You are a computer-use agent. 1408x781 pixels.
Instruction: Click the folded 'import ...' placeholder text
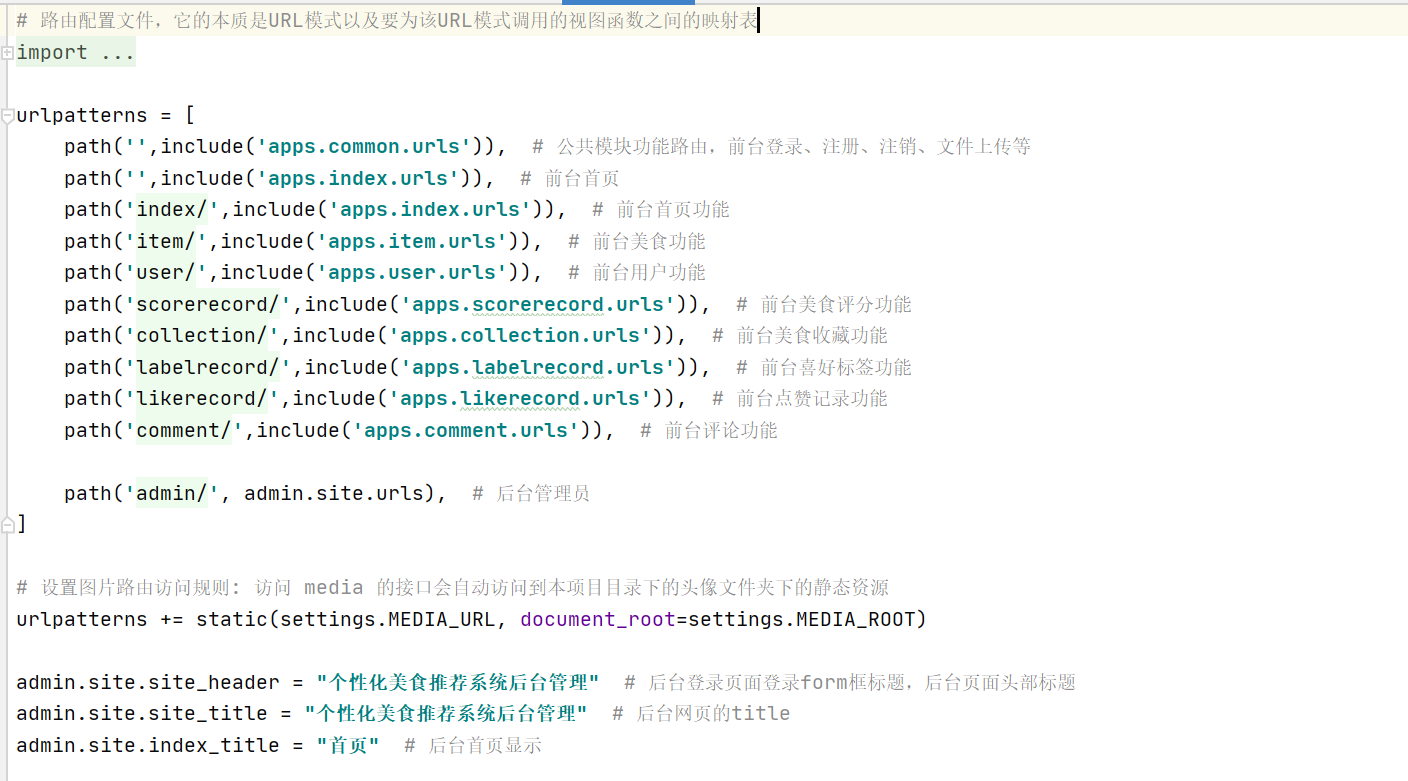(76, 52)
